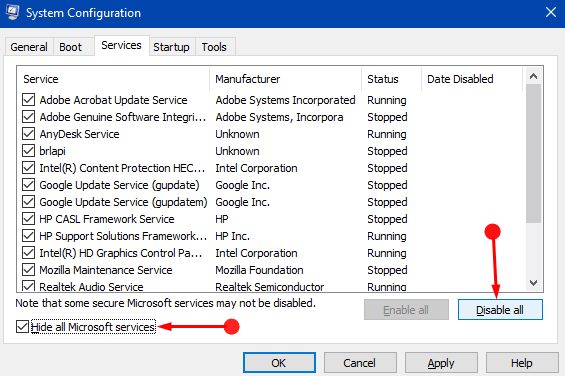Select the Adobe Acrobat Update Service name

click(x=113, y=100)
